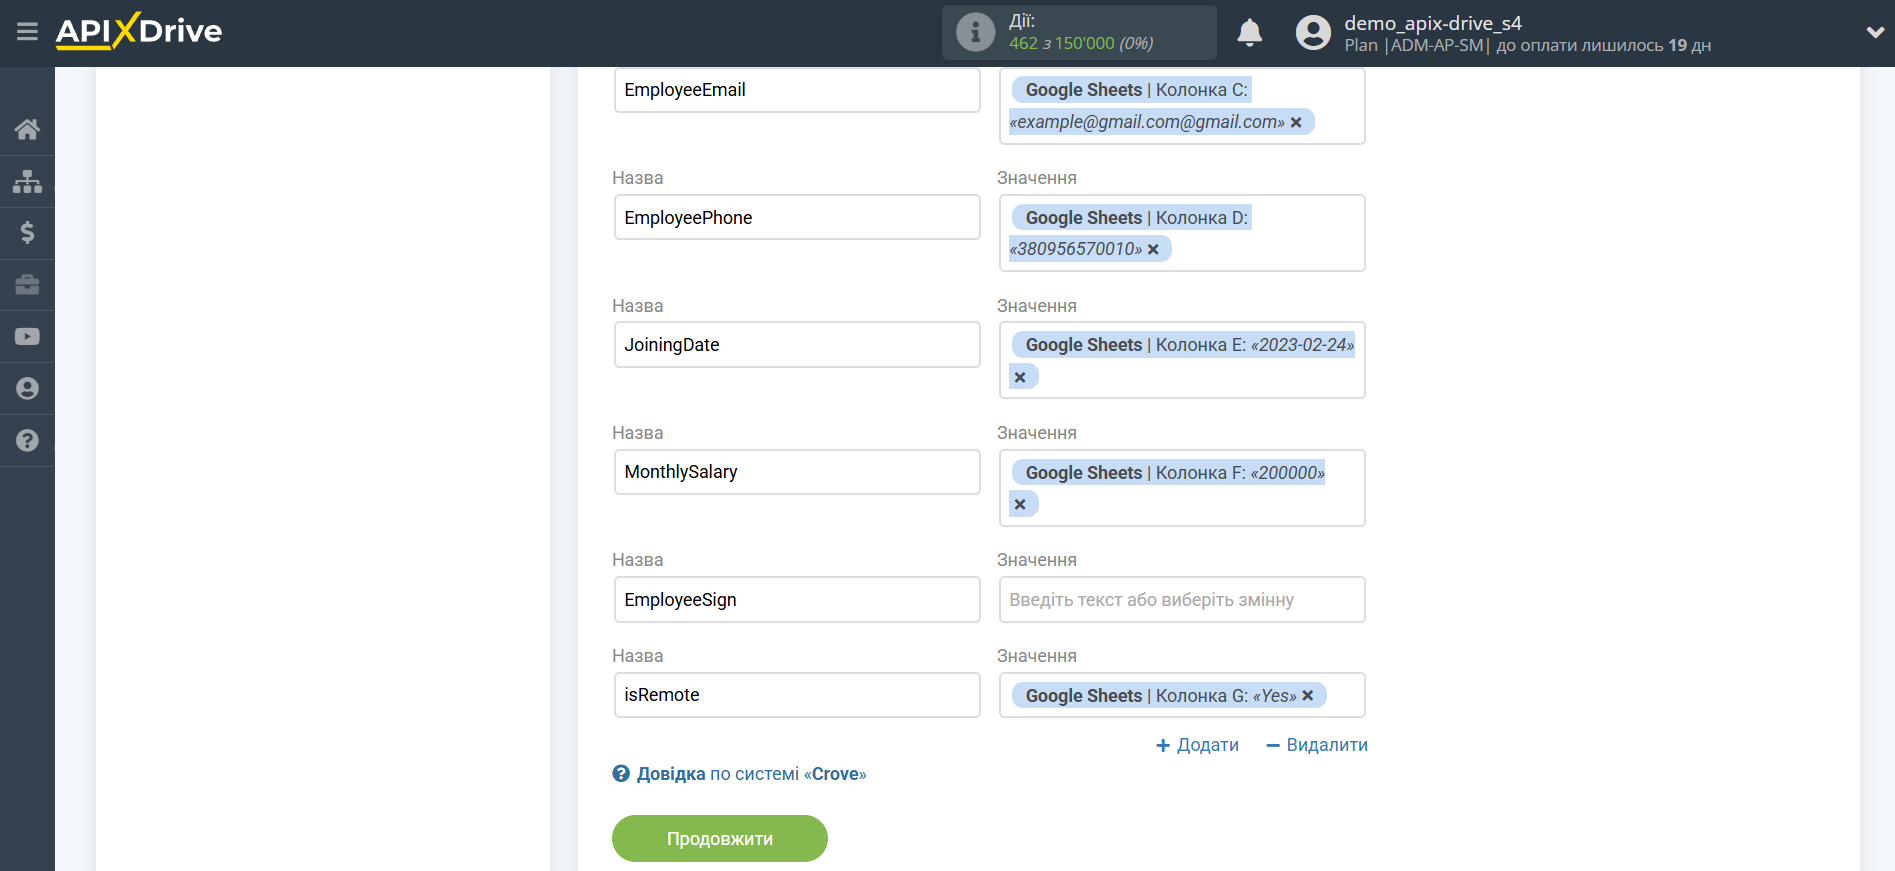The width and height of the screenshot is (1895, 871).
Task: Click the MonthlySalary name field
Action: point(796,472)
